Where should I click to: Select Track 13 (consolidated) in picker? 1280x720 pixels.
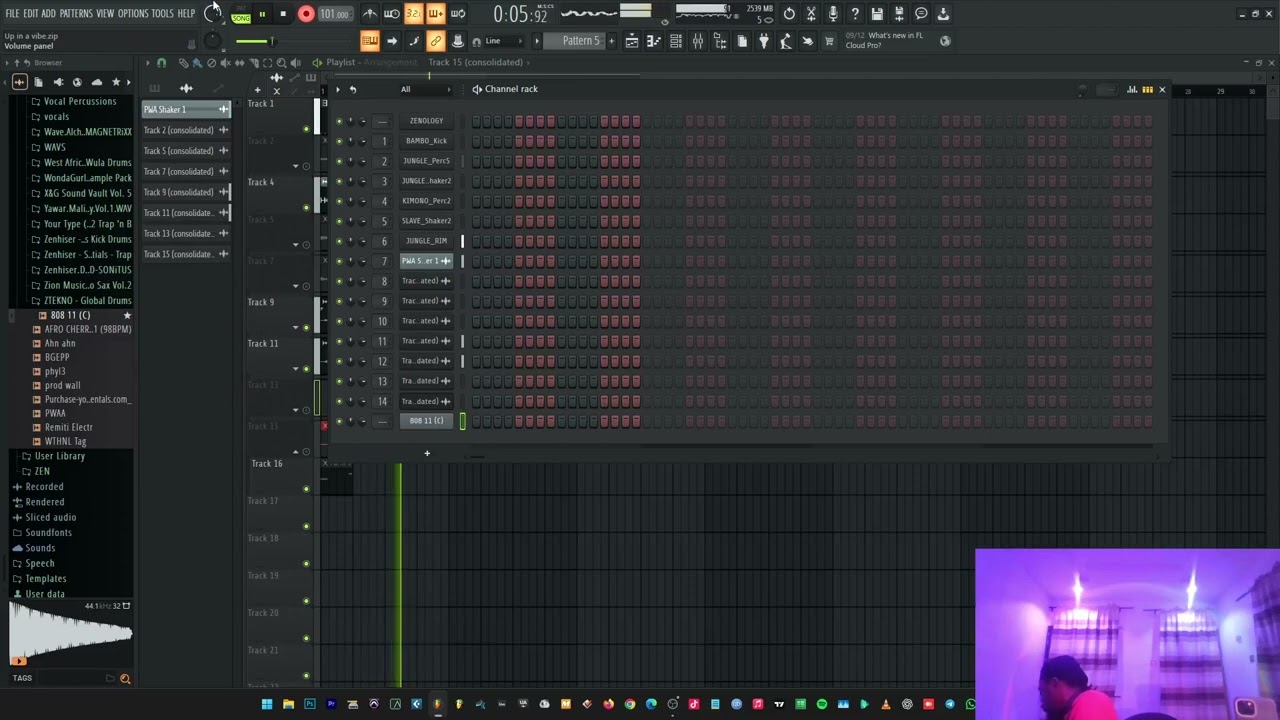tap(186, 234)
